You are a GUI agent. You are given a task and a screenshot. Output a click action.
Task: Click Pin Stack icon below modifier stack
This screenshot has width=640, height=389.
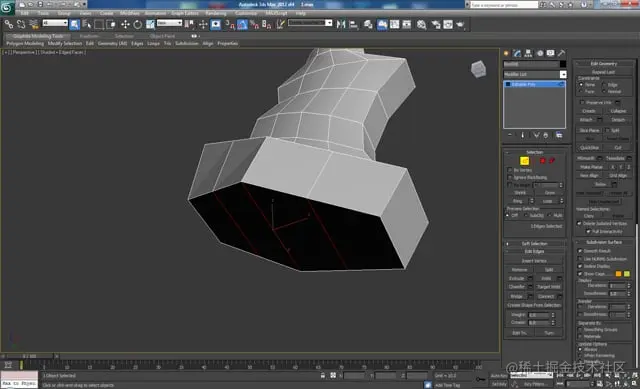pyautogui.click(x=510, y=135)
